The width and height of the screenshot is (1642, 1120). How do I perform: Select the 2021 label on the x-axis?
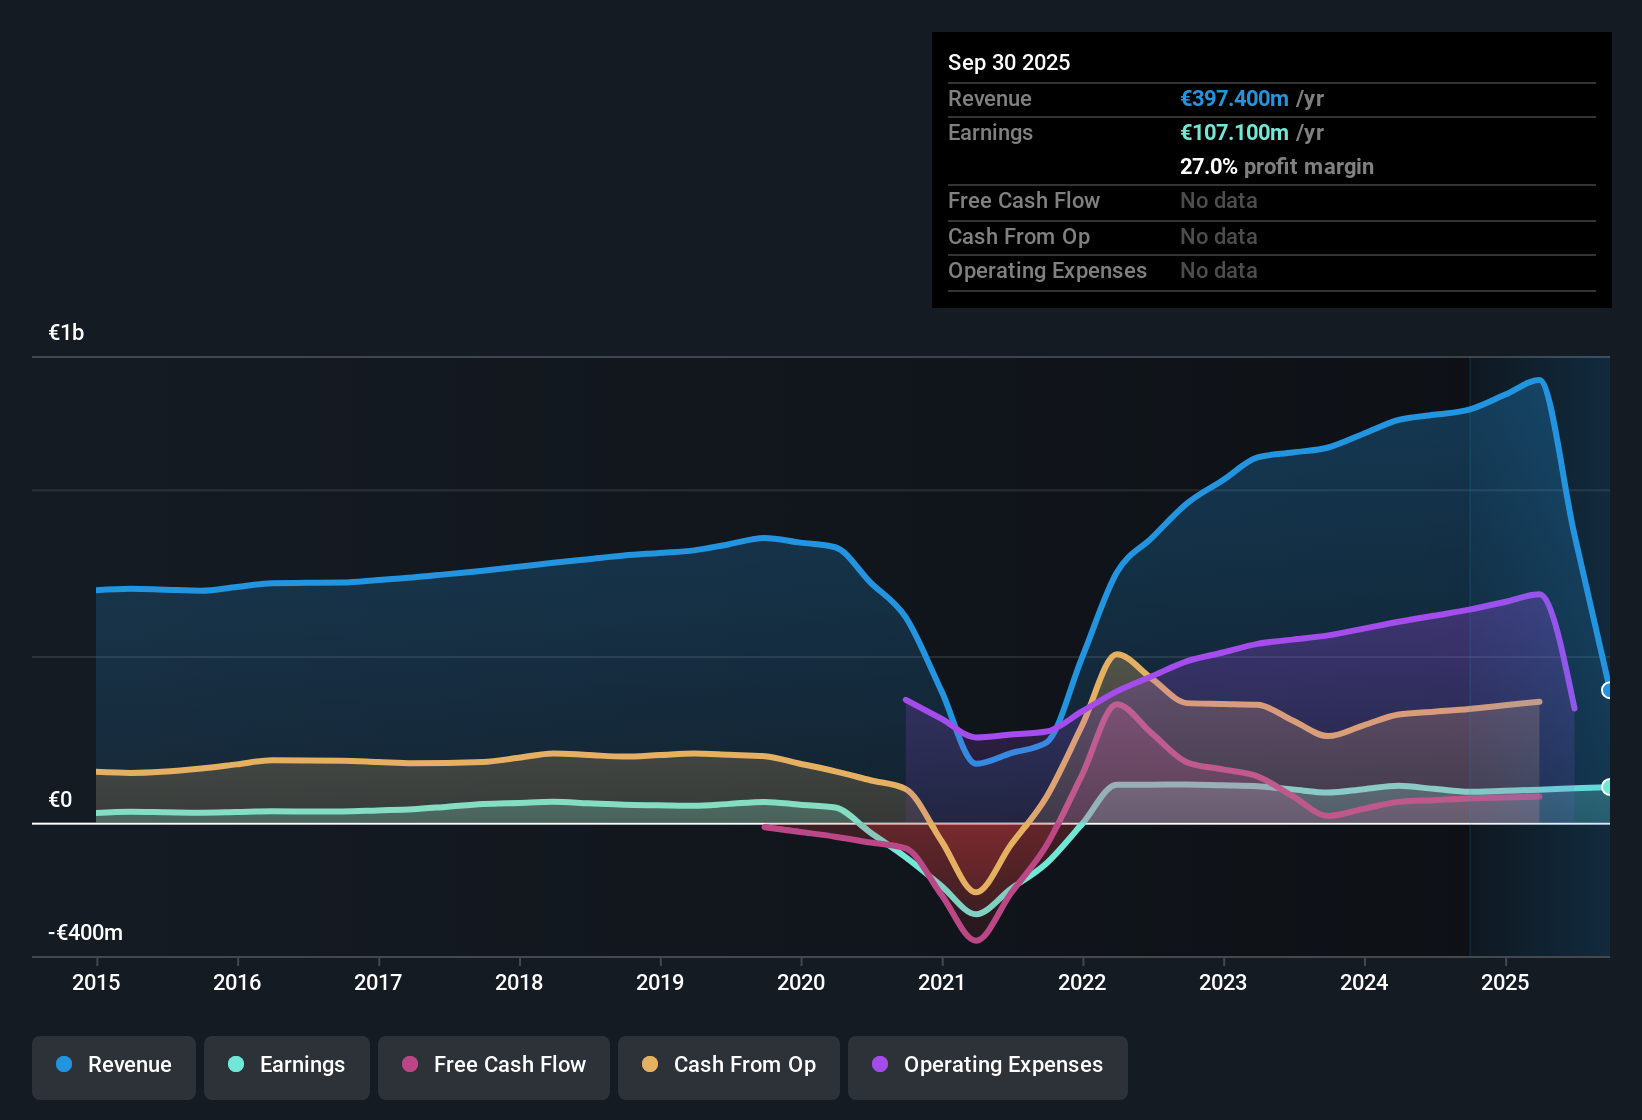[x=940, y=983]
